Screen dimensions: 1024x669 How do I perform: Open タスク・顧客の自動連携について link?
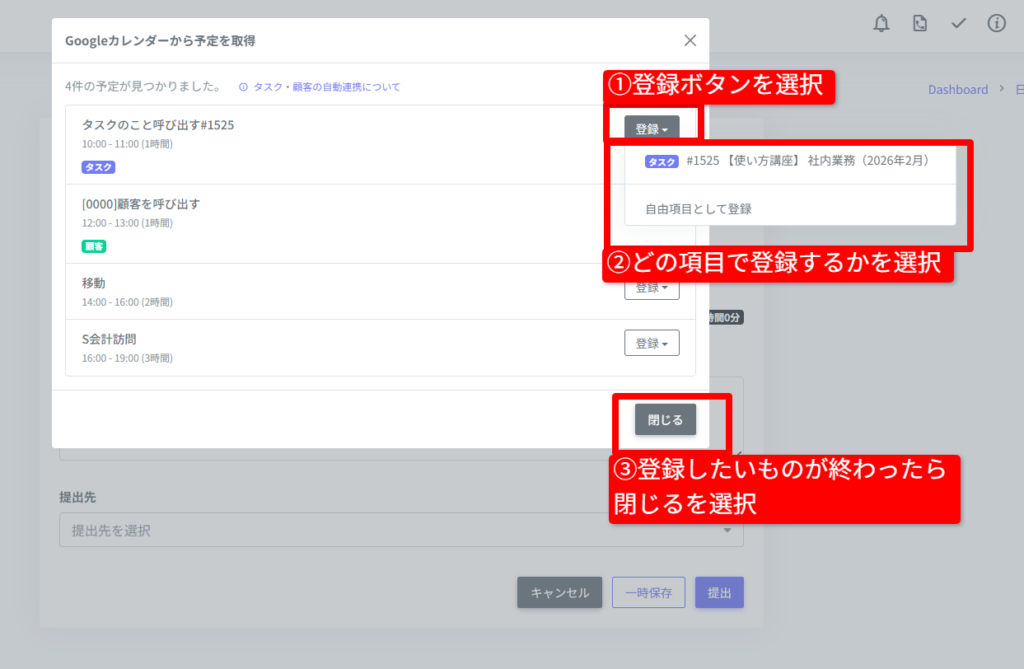click(327, 88)
